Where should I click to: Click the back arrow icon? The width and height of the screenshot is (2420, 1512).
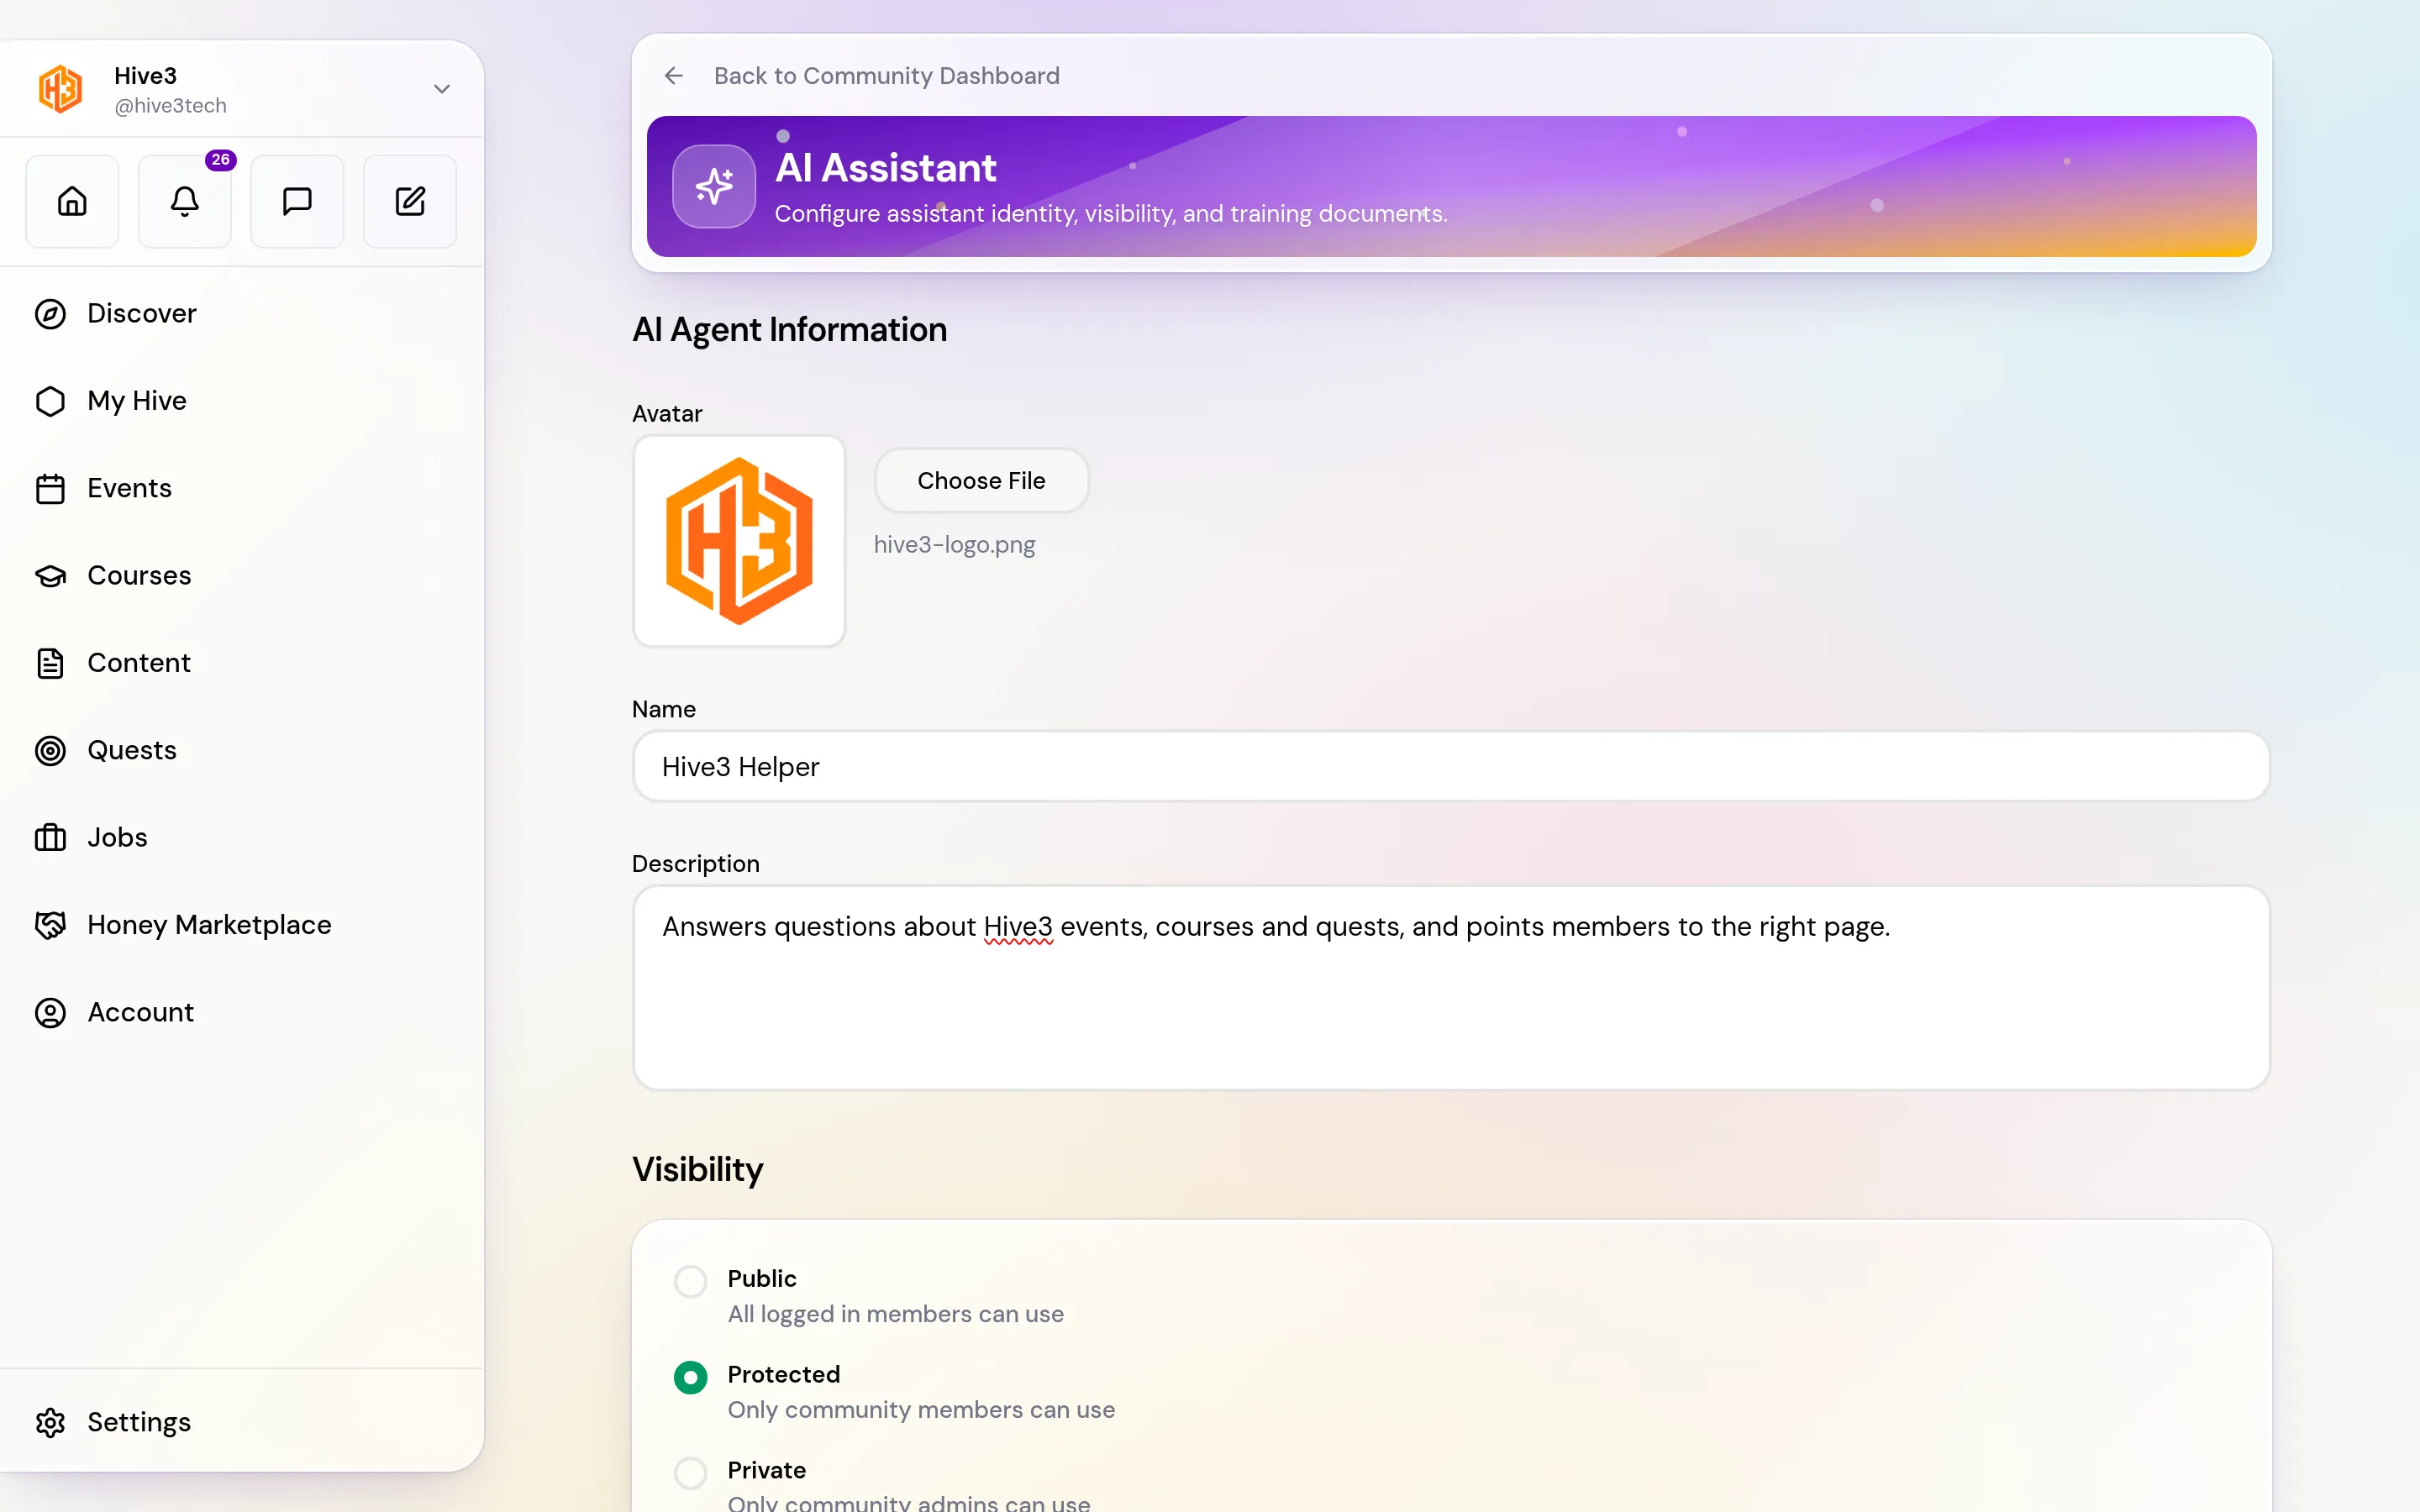(x=674, y=76)
